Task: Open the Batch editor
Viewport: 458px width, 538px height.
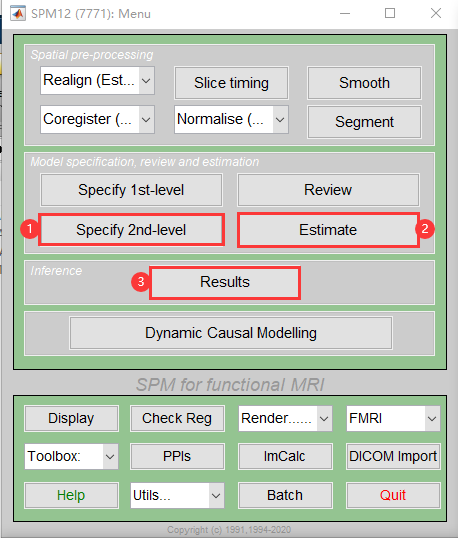Action: (285, 495)
